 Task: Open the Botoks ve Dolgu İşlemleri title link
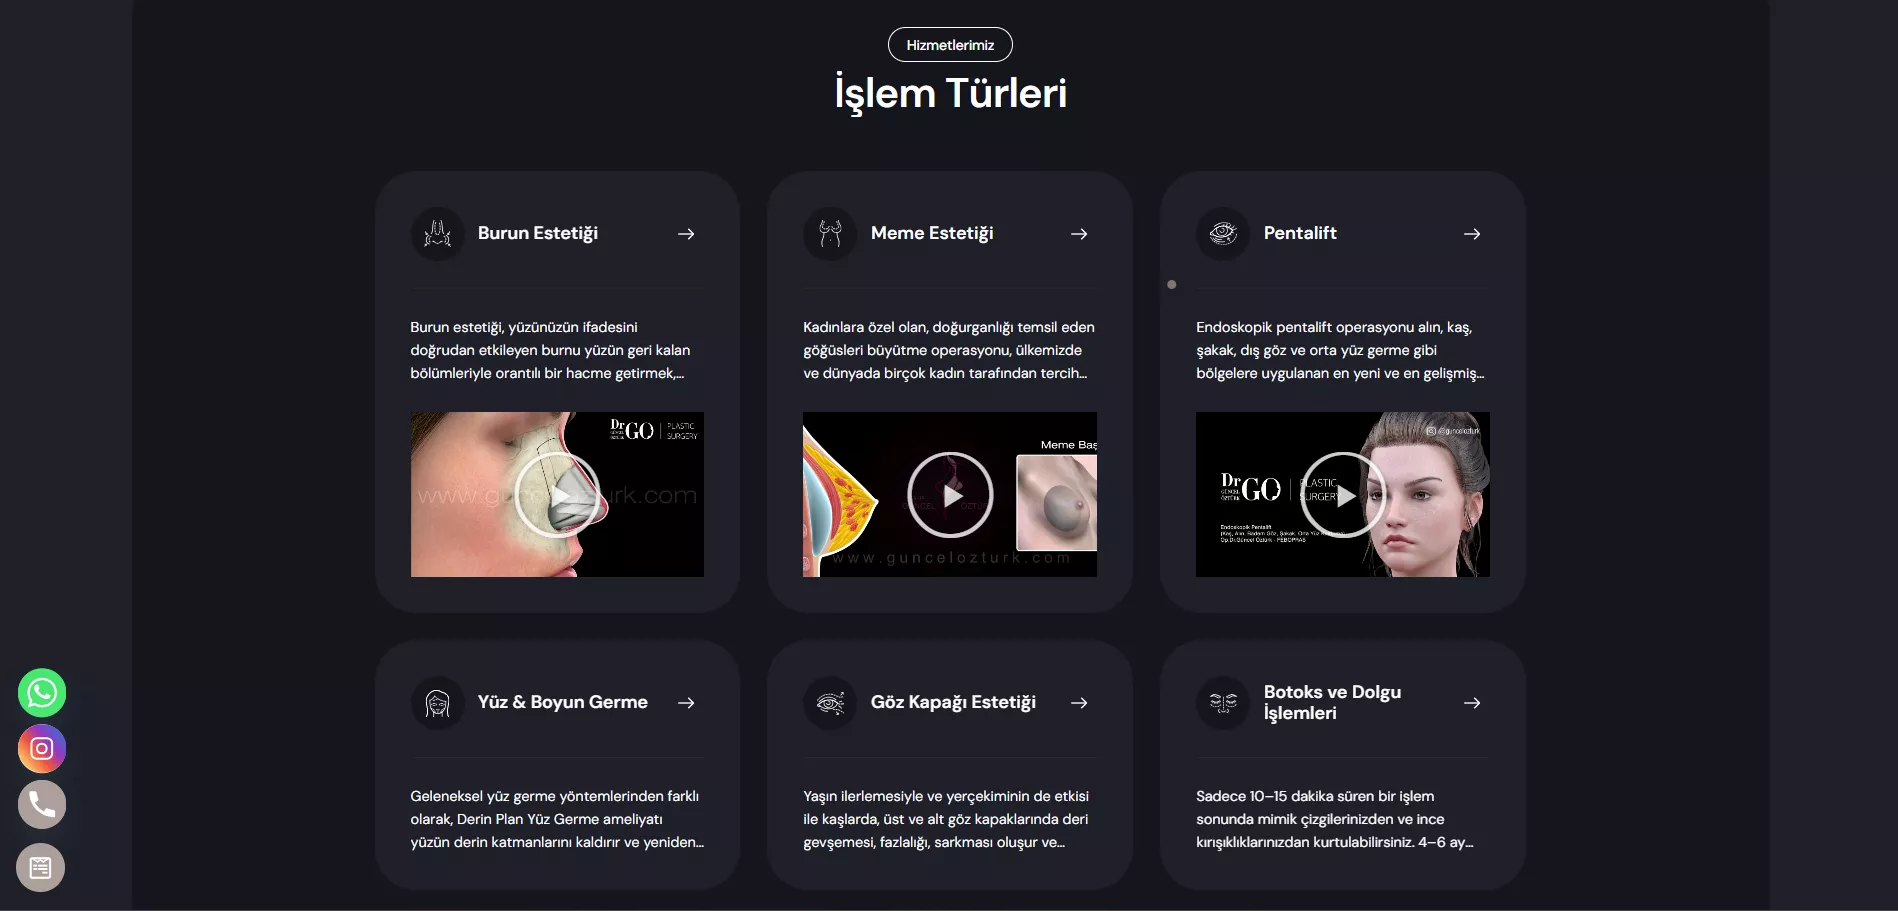[x=1332, y=702]
